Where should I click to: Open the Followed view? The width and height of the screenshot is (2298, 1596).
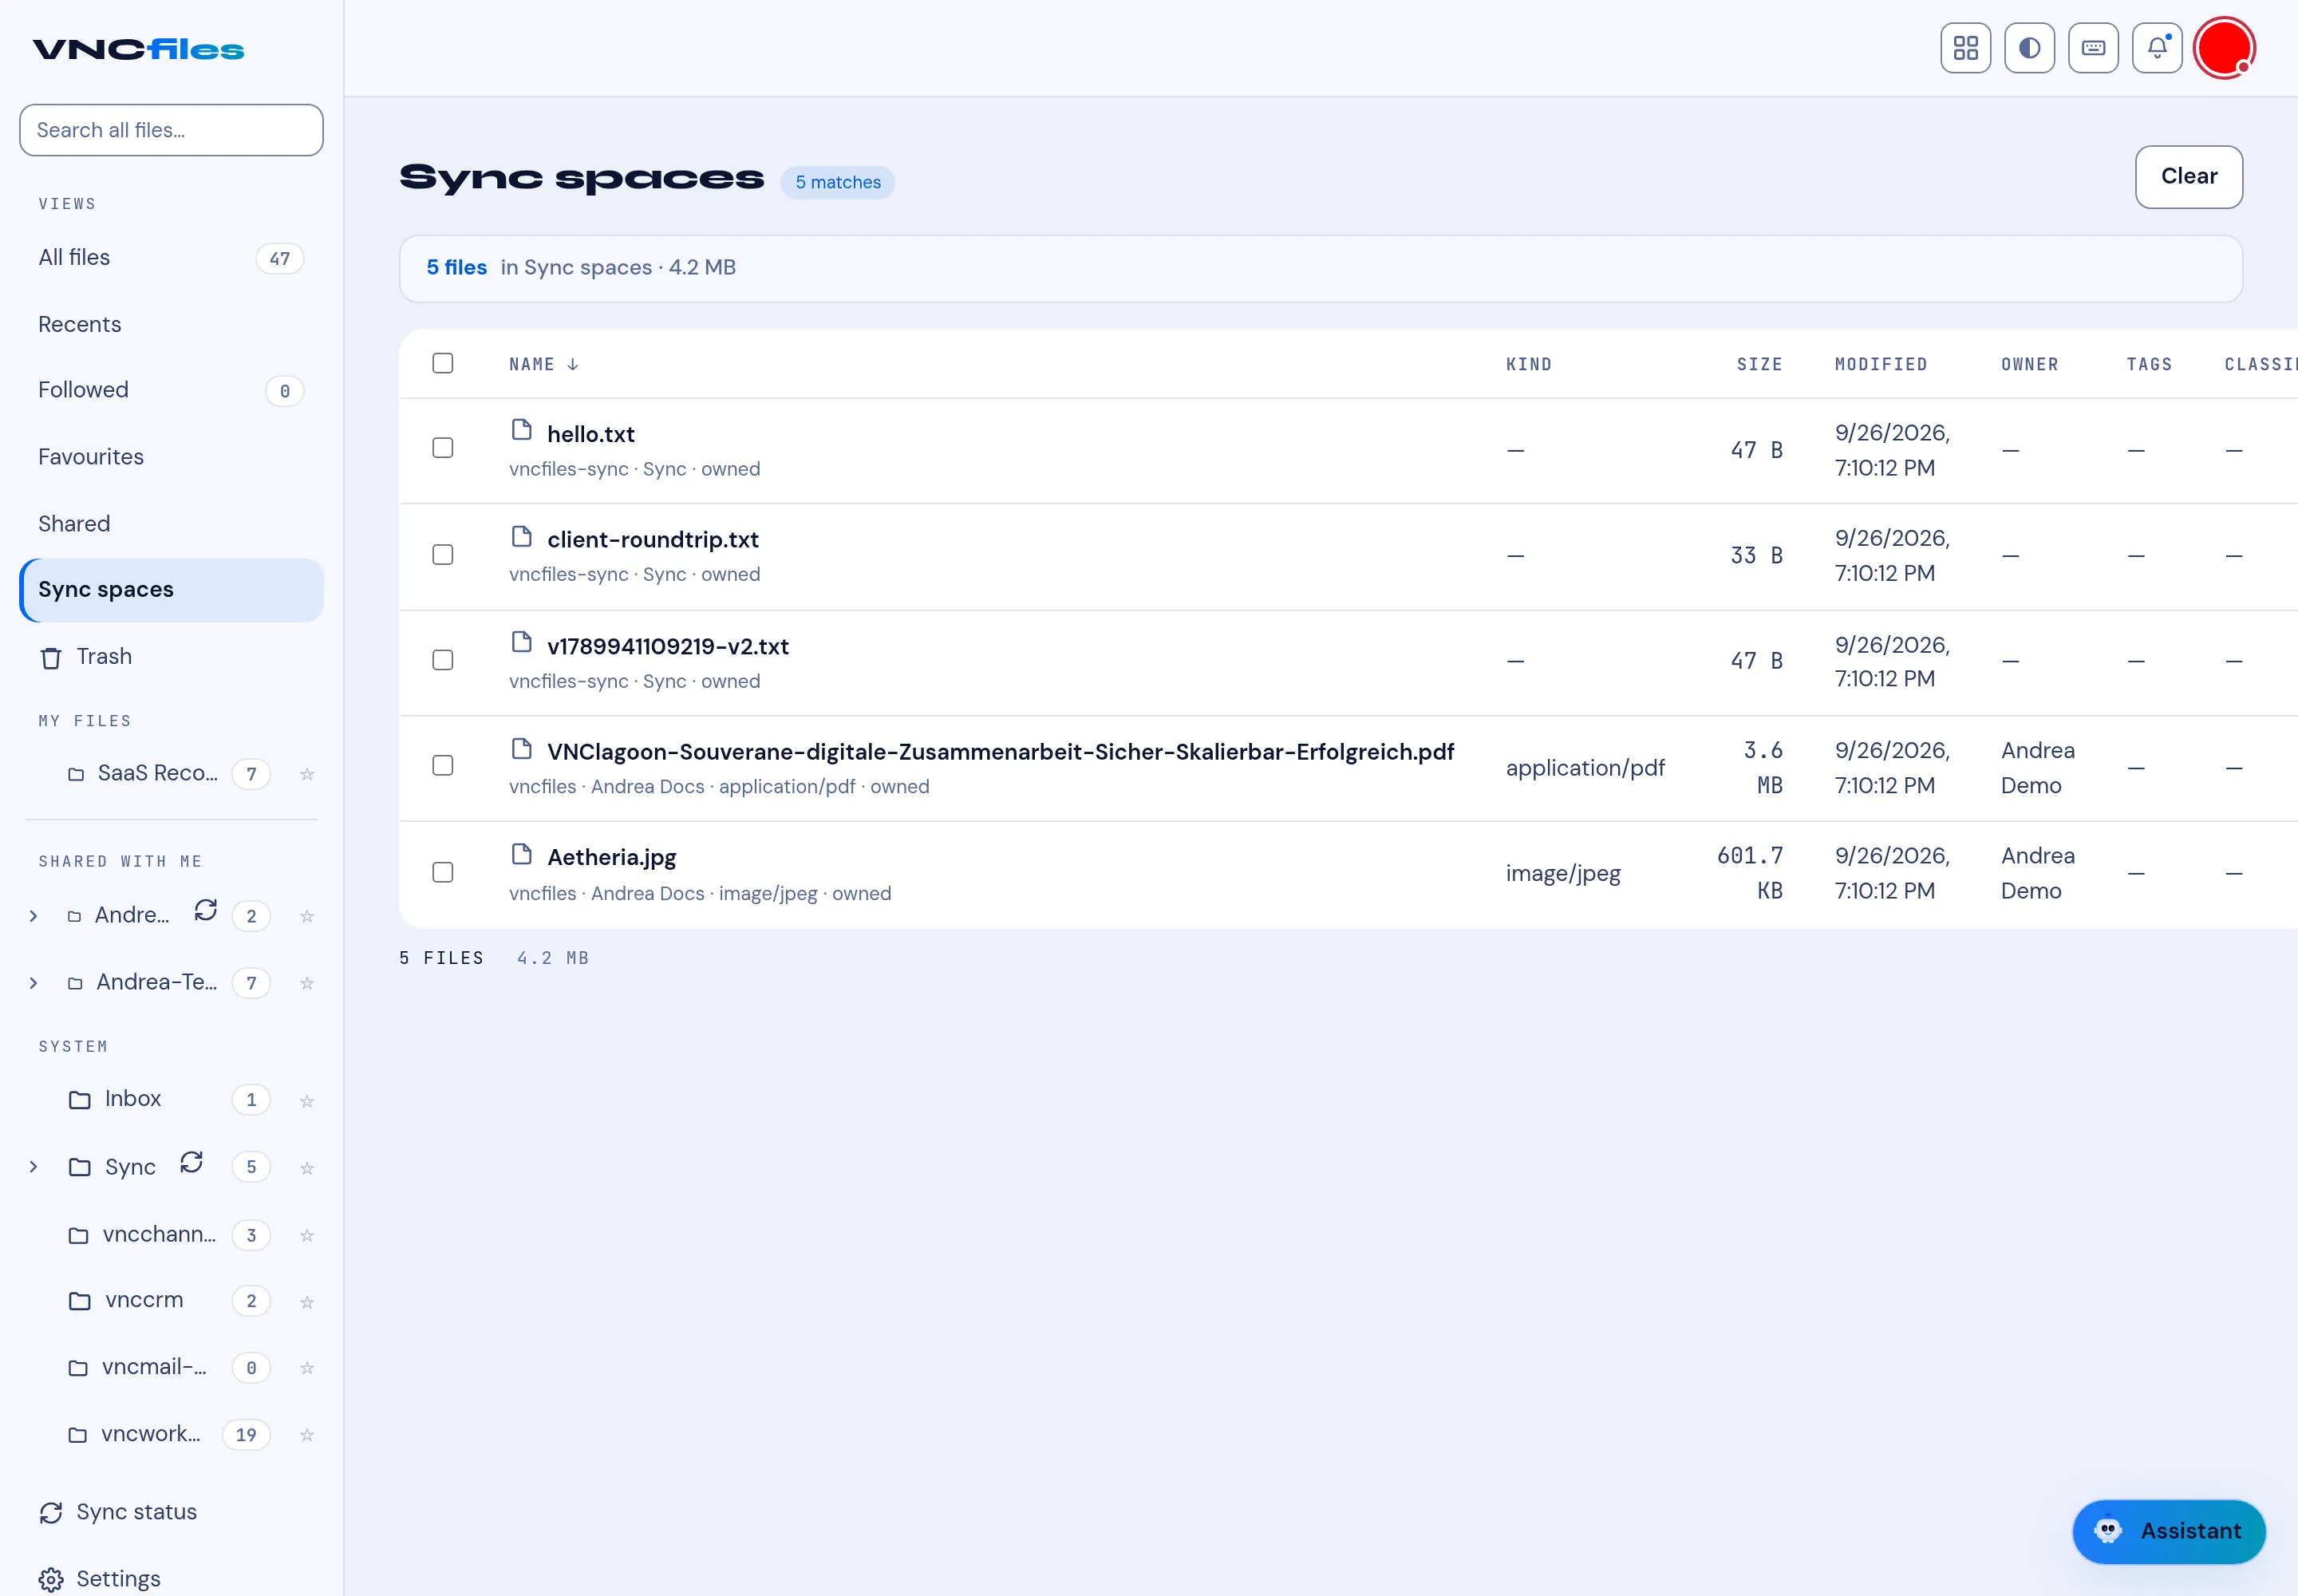[x=171, y=390]
